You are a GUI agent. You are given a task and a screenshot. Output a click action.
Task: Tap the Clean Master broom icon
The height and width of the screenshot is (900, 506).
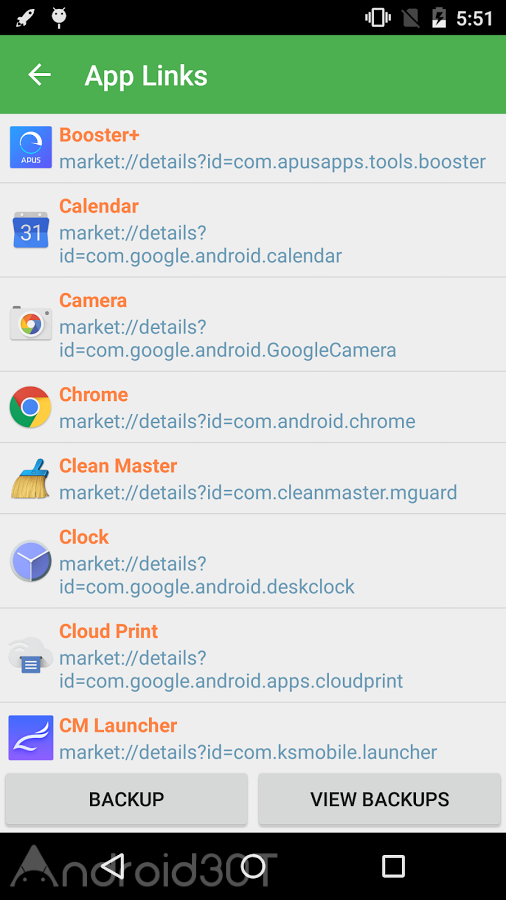[x=31, y=478]
